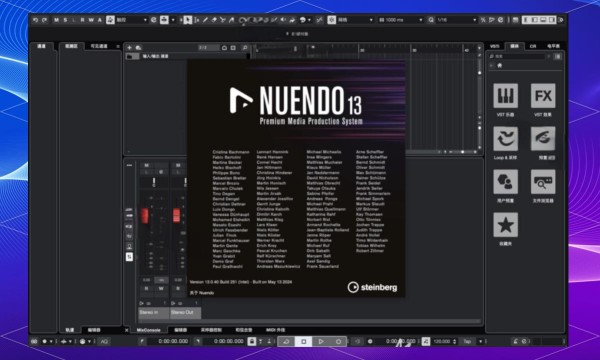Switch to the CR tab in right zone

click(533, 46)
